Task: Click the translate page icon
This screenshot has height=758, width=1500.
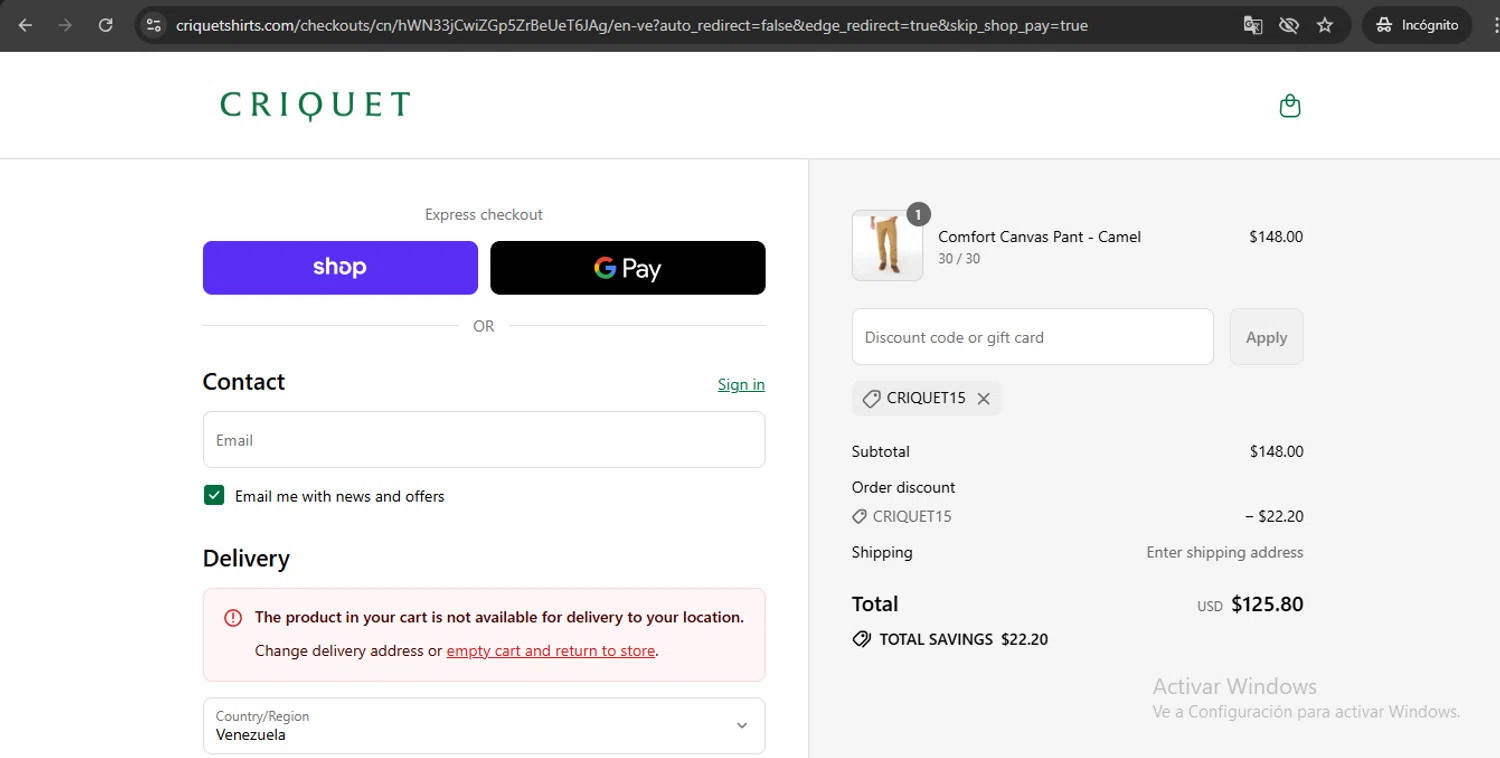Action: [1253, 25]
